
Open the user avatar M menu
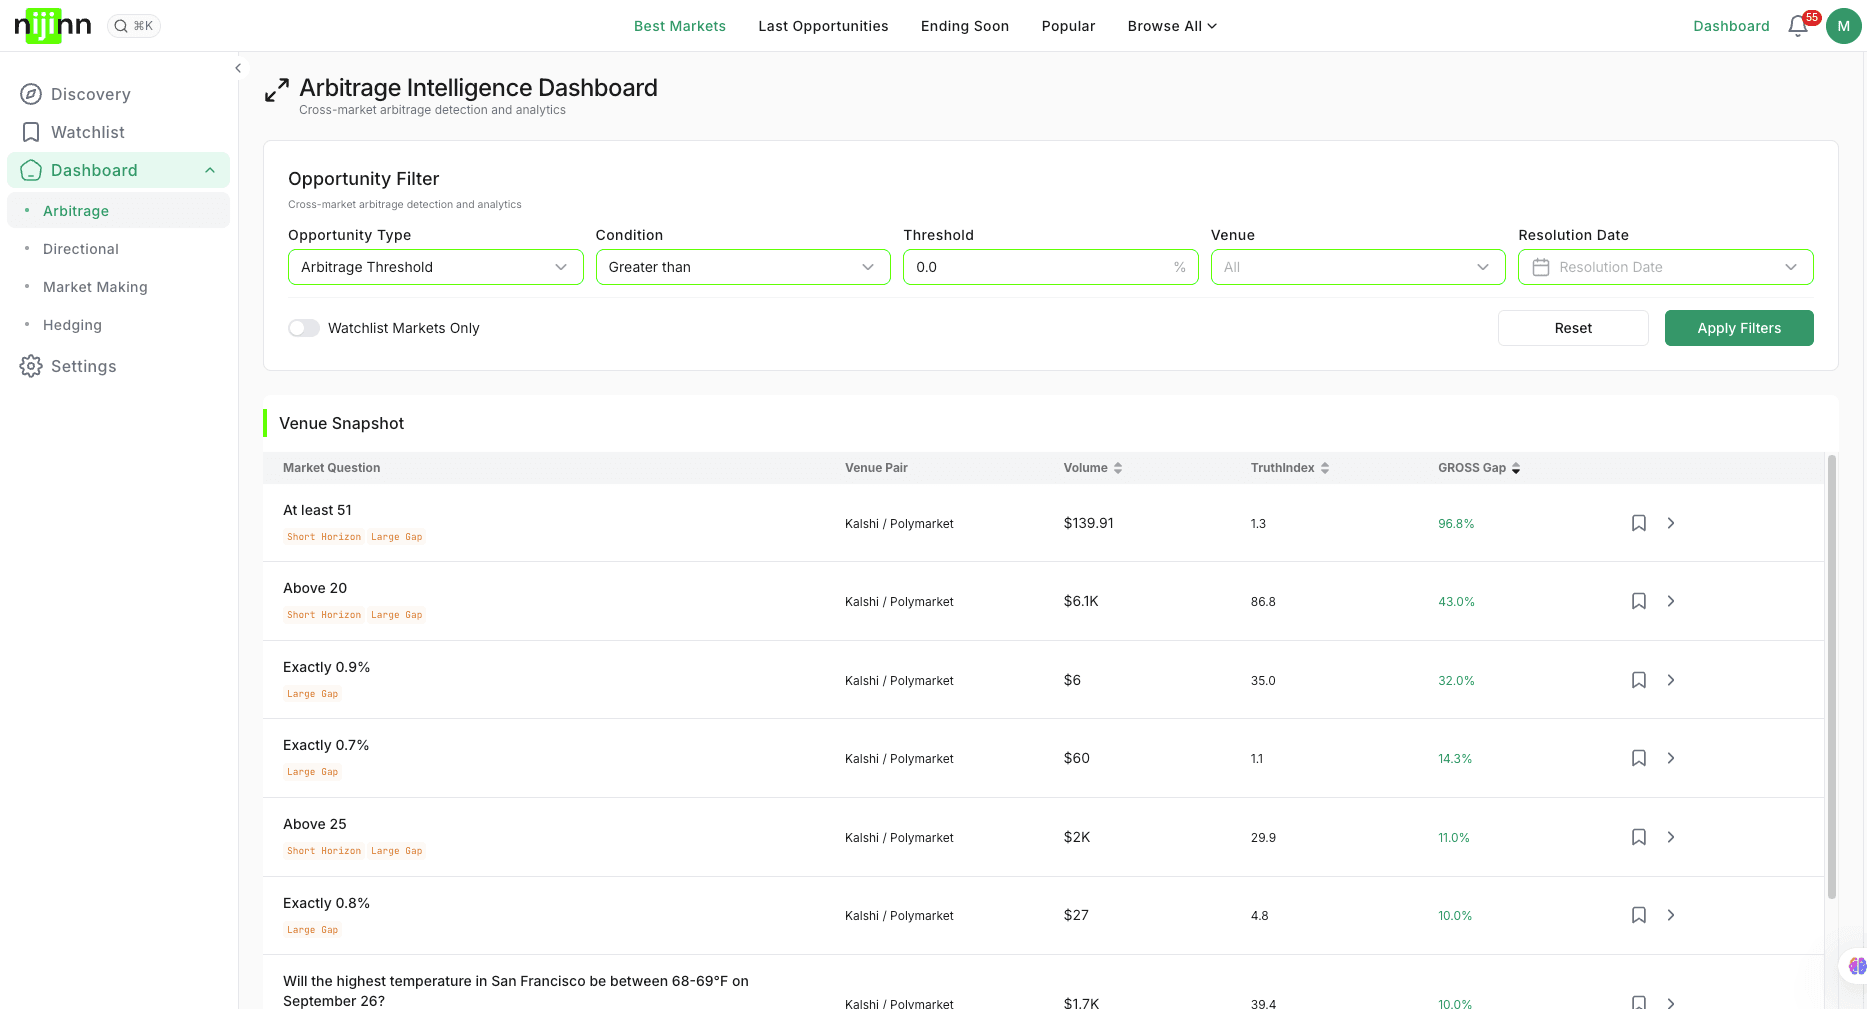click(x=1843, y=26)
